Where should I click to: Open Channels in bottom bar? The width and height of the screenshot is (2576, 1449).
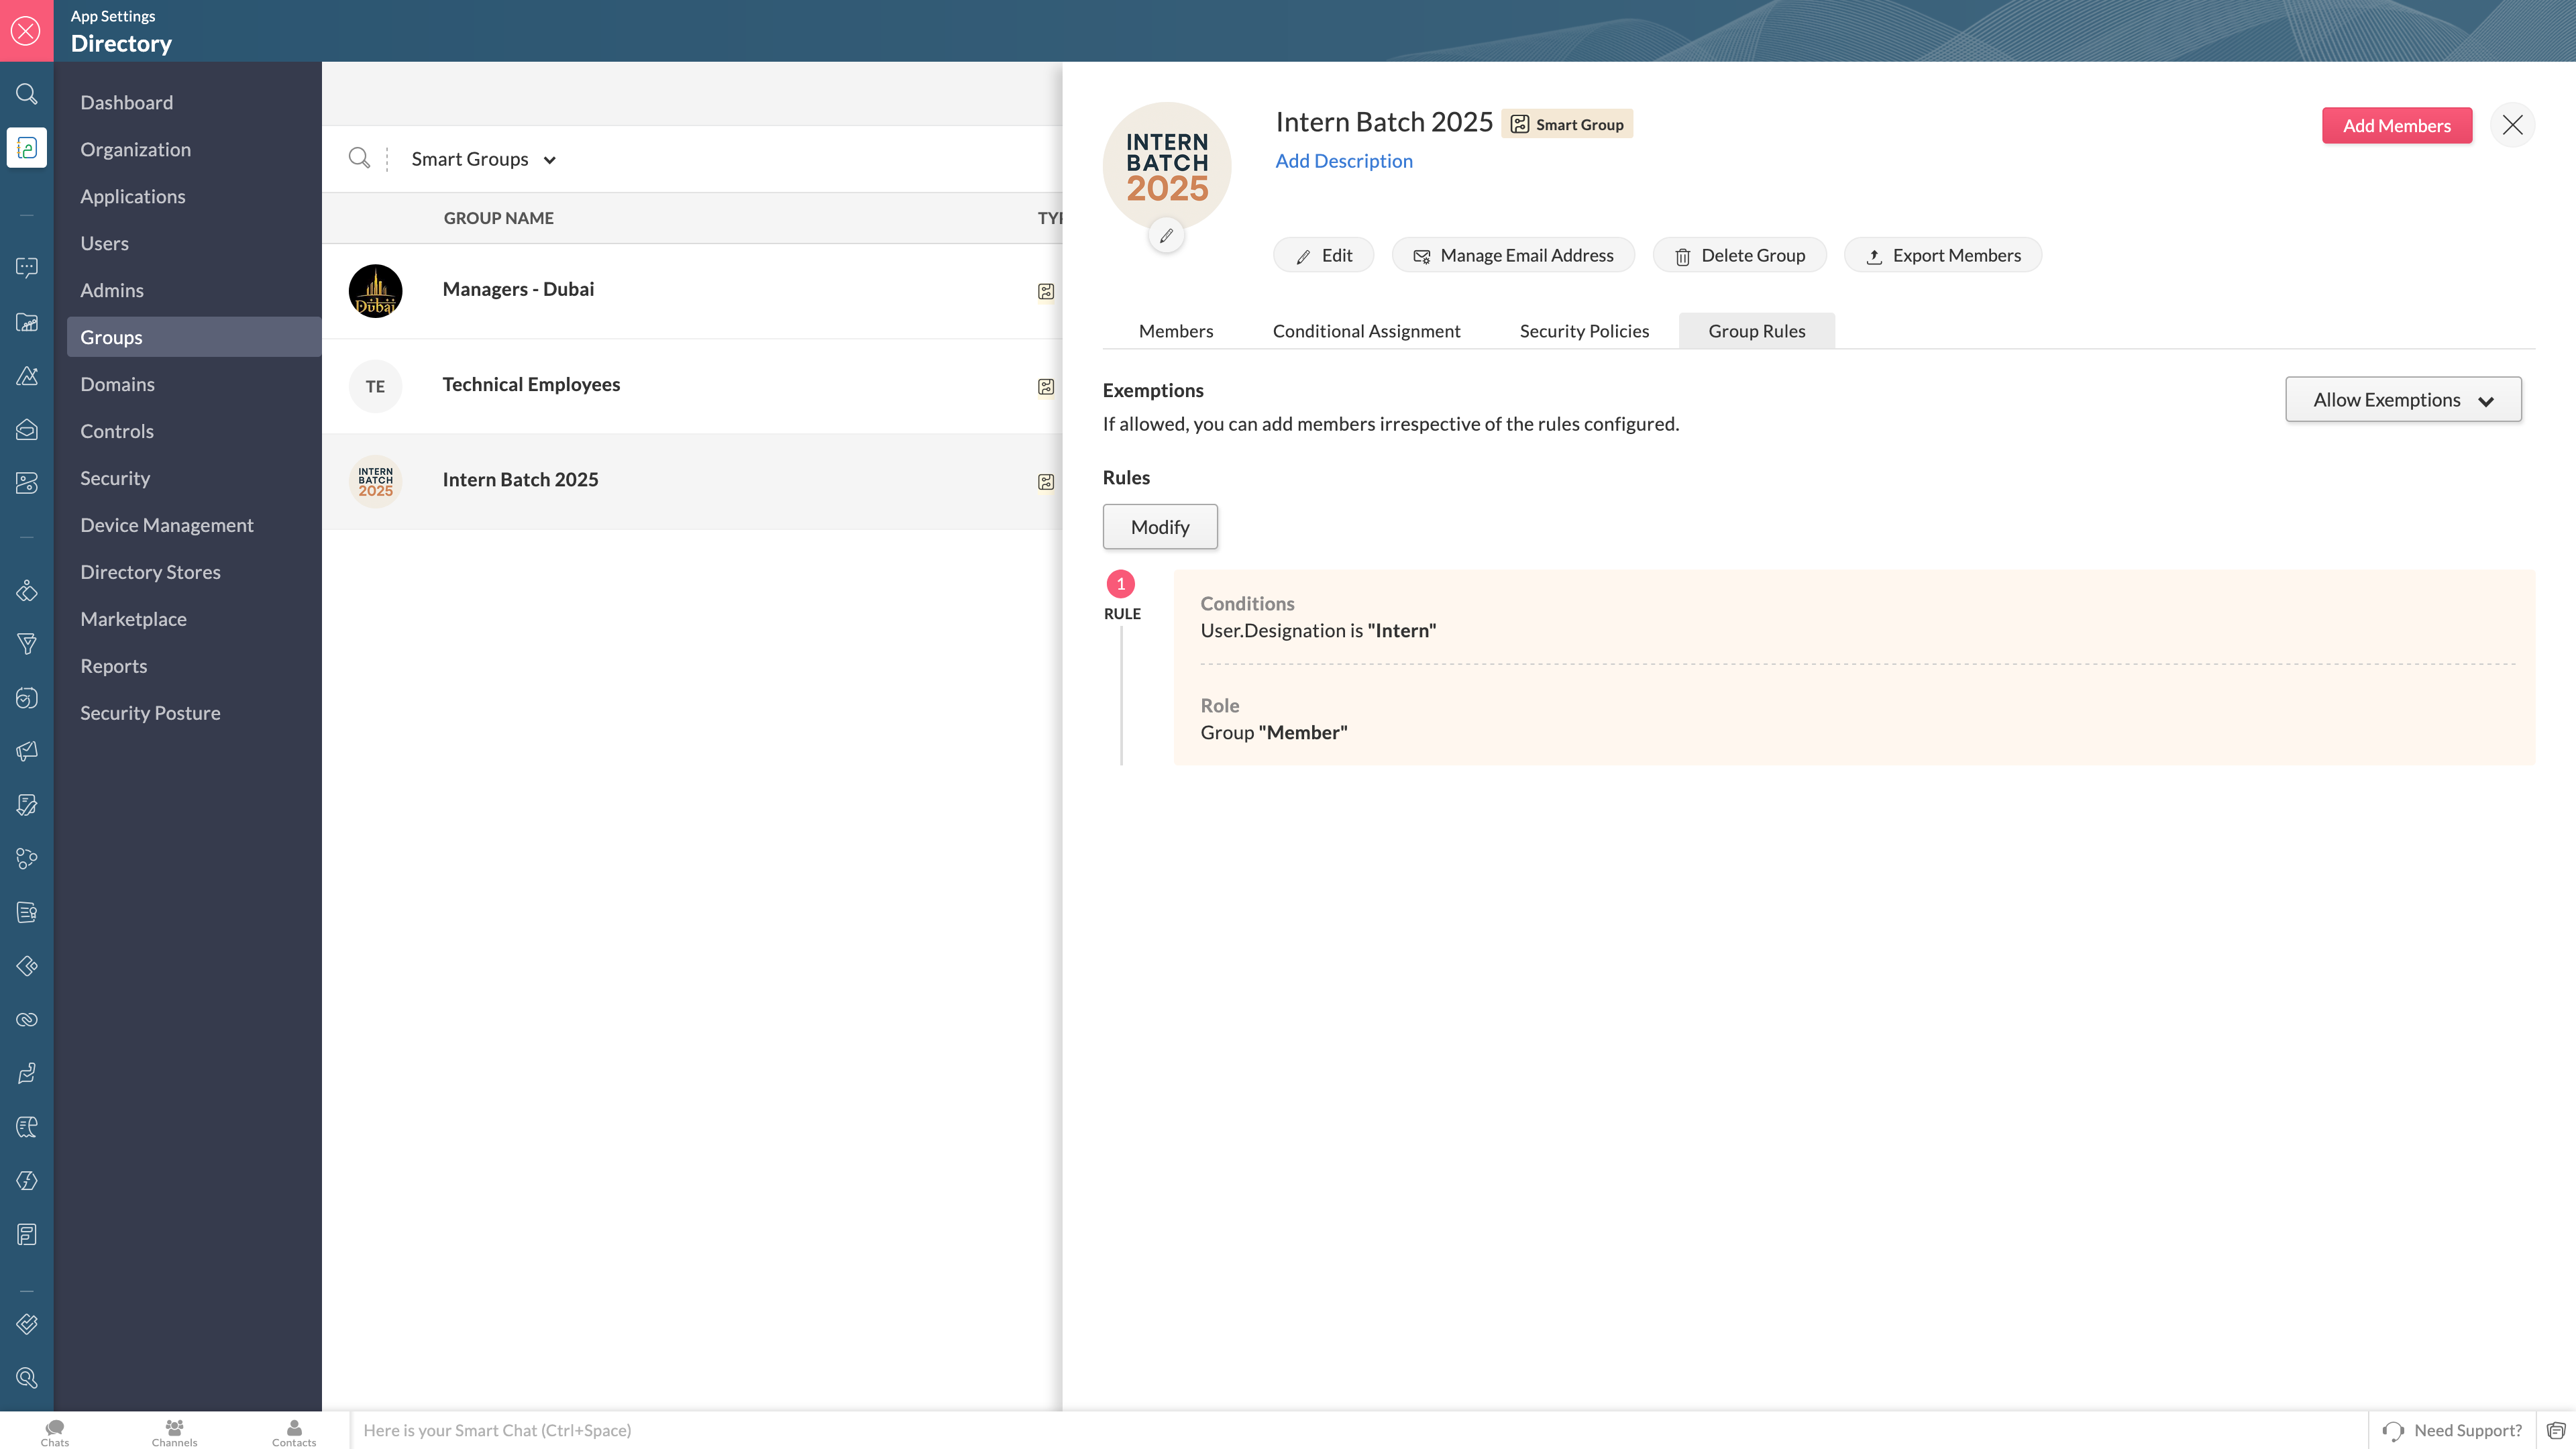[x=174, y=1431]
